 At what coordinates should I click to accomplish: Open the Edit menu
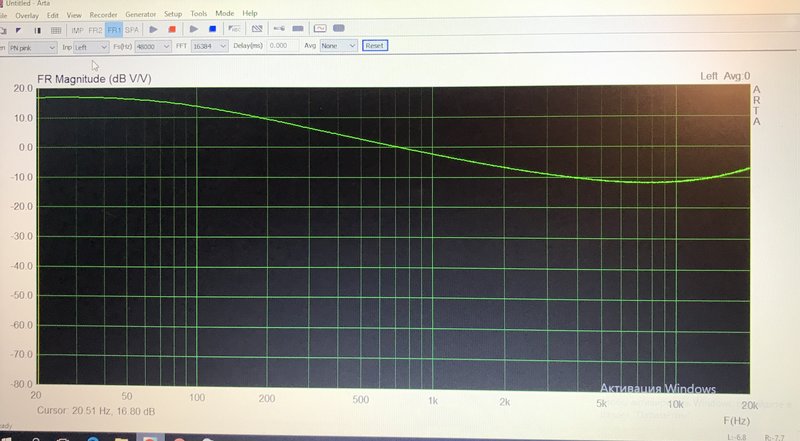[x=53, y=15]
